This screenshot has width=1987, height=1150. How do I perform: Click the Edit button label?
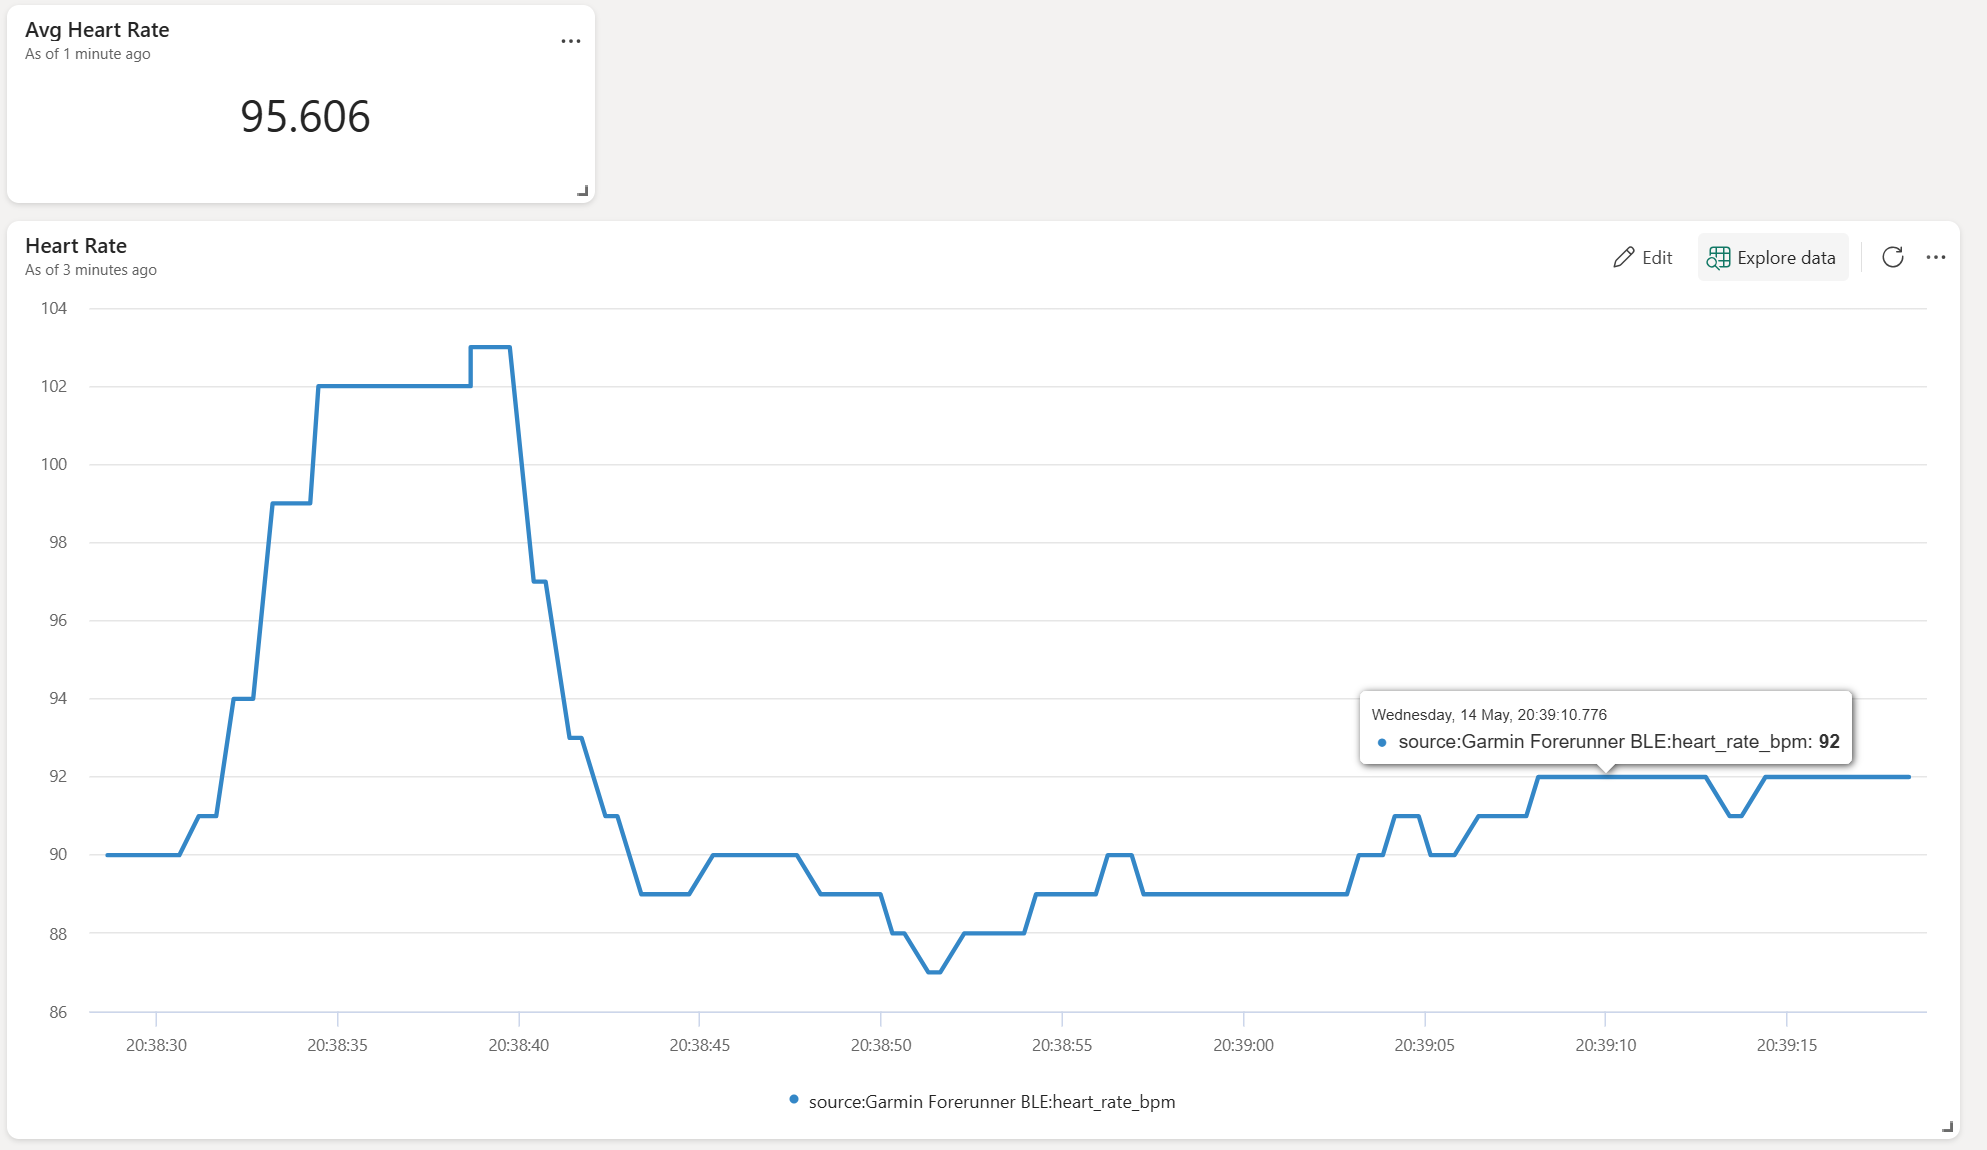[x=1657, y=257]
